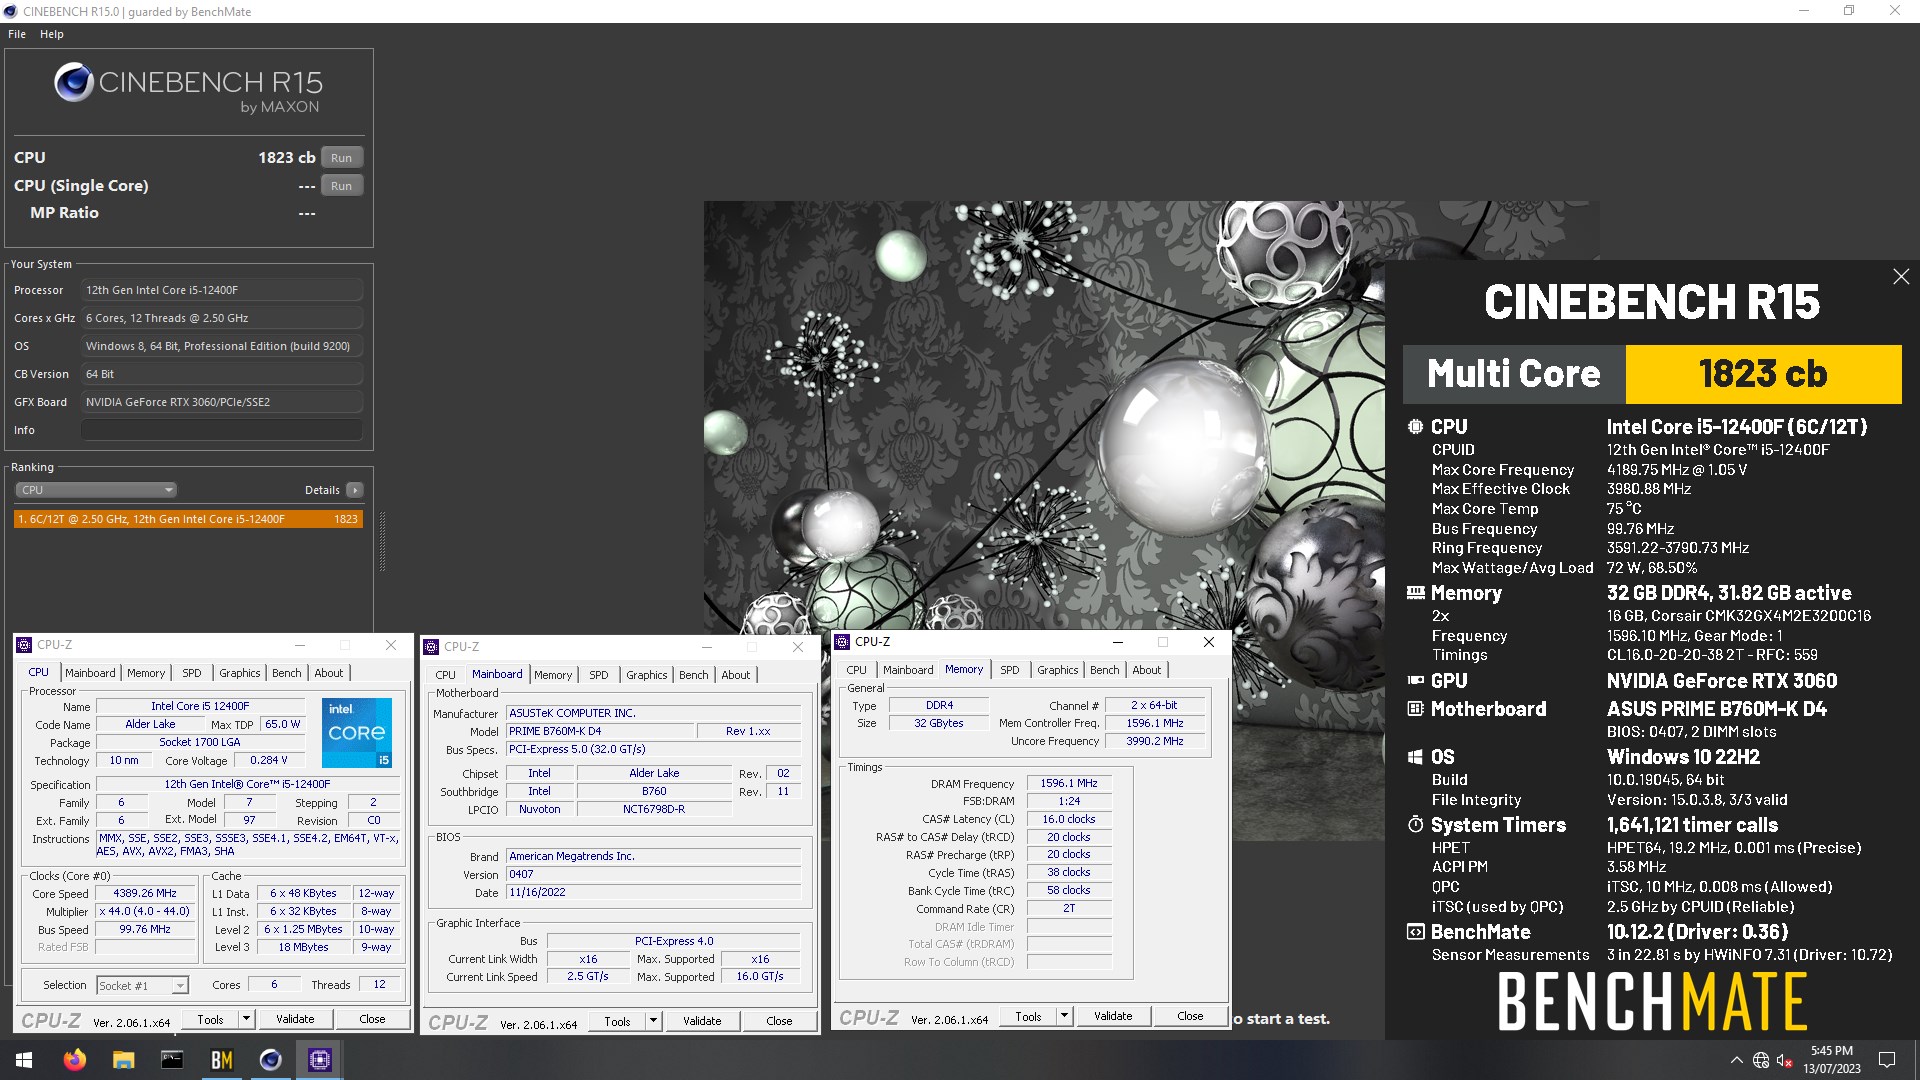Open SPD tab in Mainboard CPU-Z window

pos(598,675)
